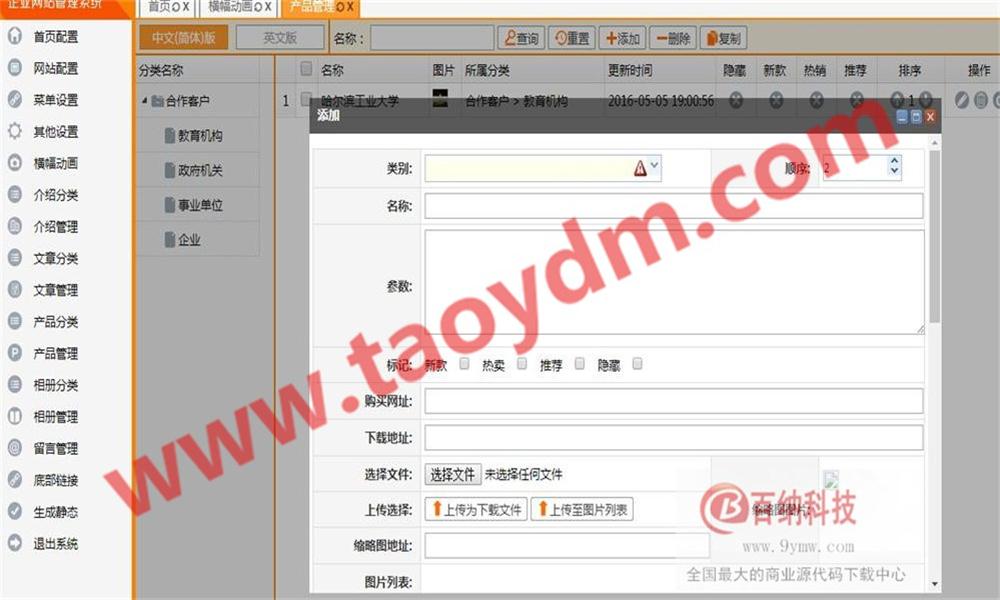Open 留言管理 from sidebar menu
The image size is (1000, 600).
point(55,448)
